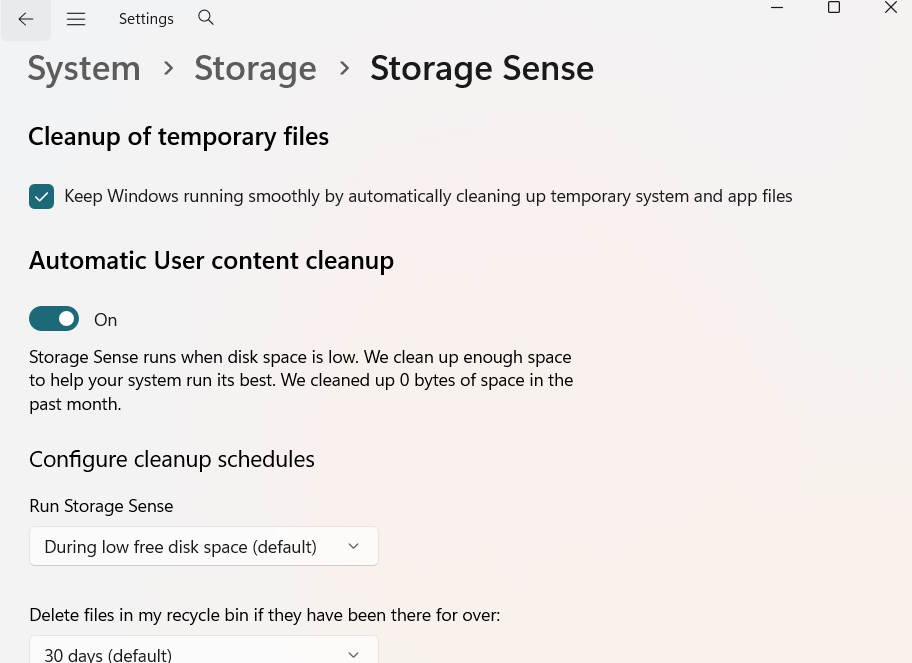Uncheck the temporary system files cleanup checkbox
This screenshot has height=663, width=912.
[41, 196]
